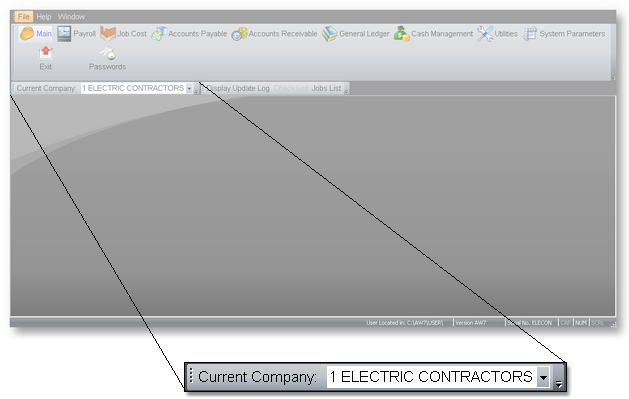The width and height of the screenshot is (629, 399).
Task: Click Display Update Log
Action: pyautogui.click(x=238, y=88)
